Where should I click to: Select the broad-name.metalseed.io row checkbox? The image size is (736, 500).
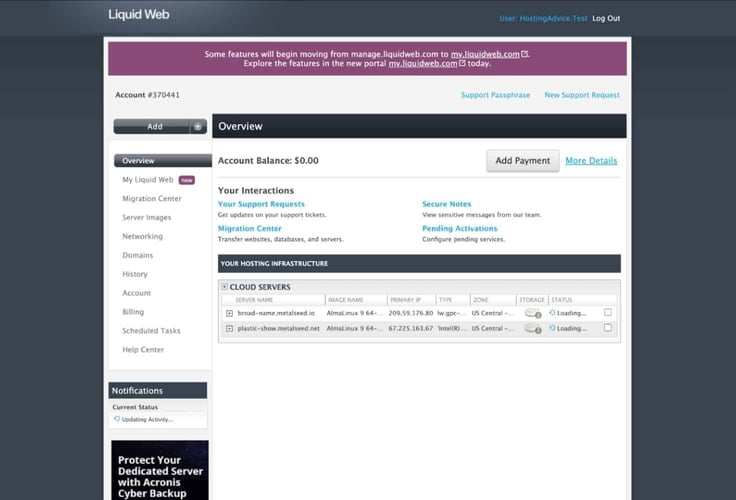(x=607, y=312)
